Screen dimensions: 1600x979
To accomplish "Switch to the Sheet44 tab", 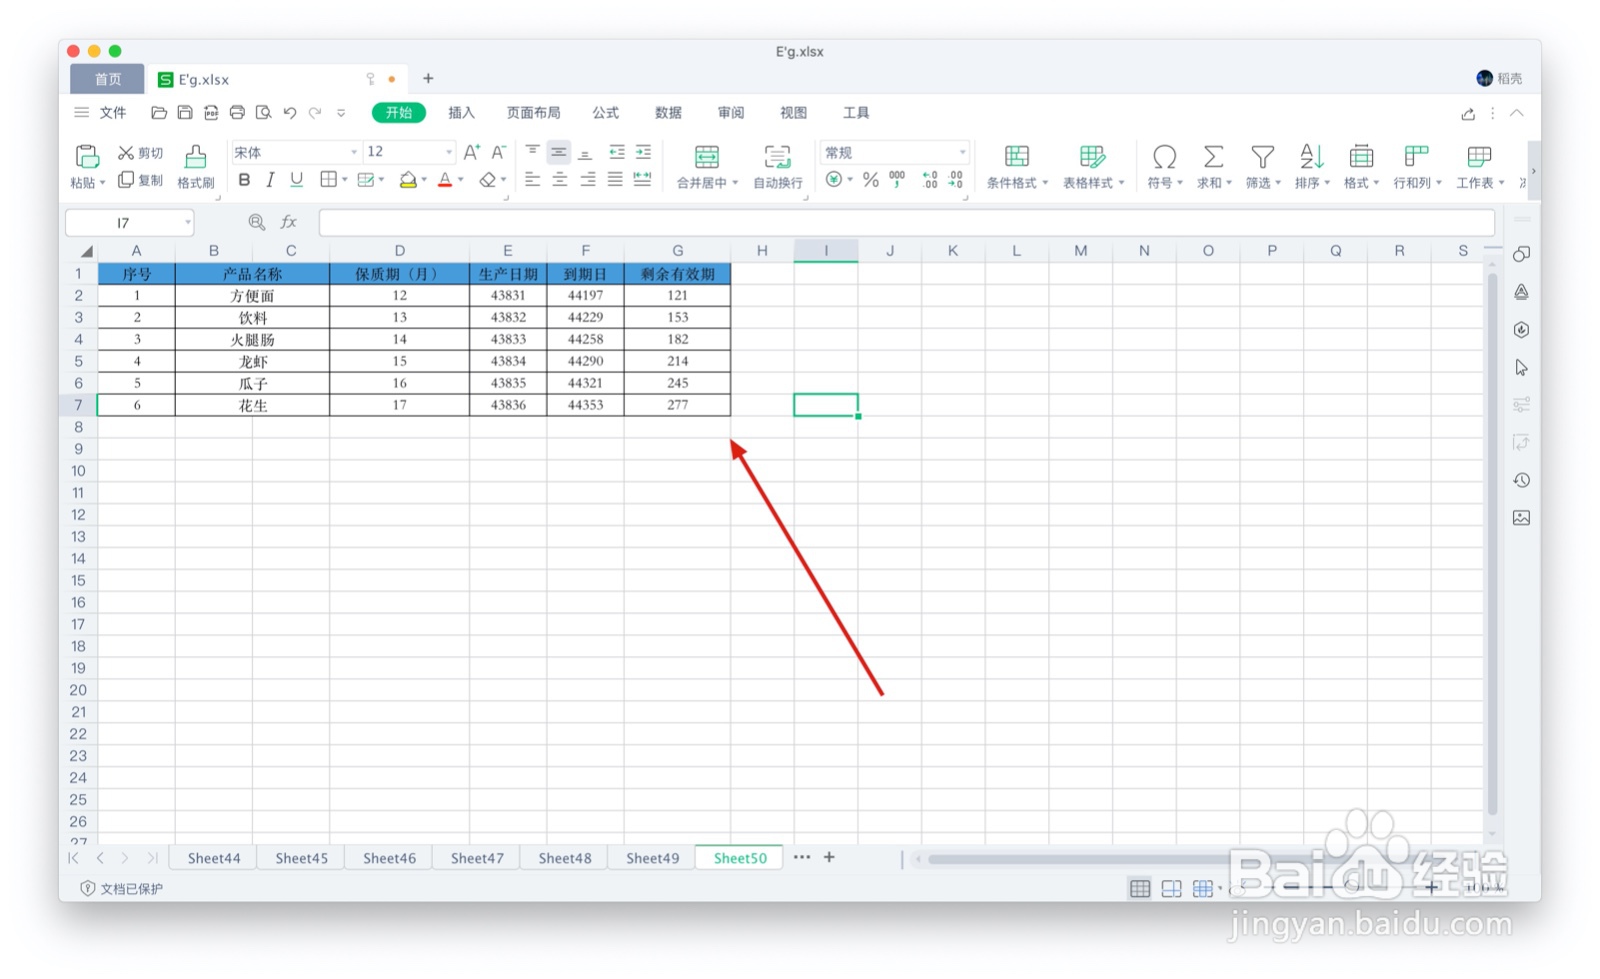I will pos(214,858).
